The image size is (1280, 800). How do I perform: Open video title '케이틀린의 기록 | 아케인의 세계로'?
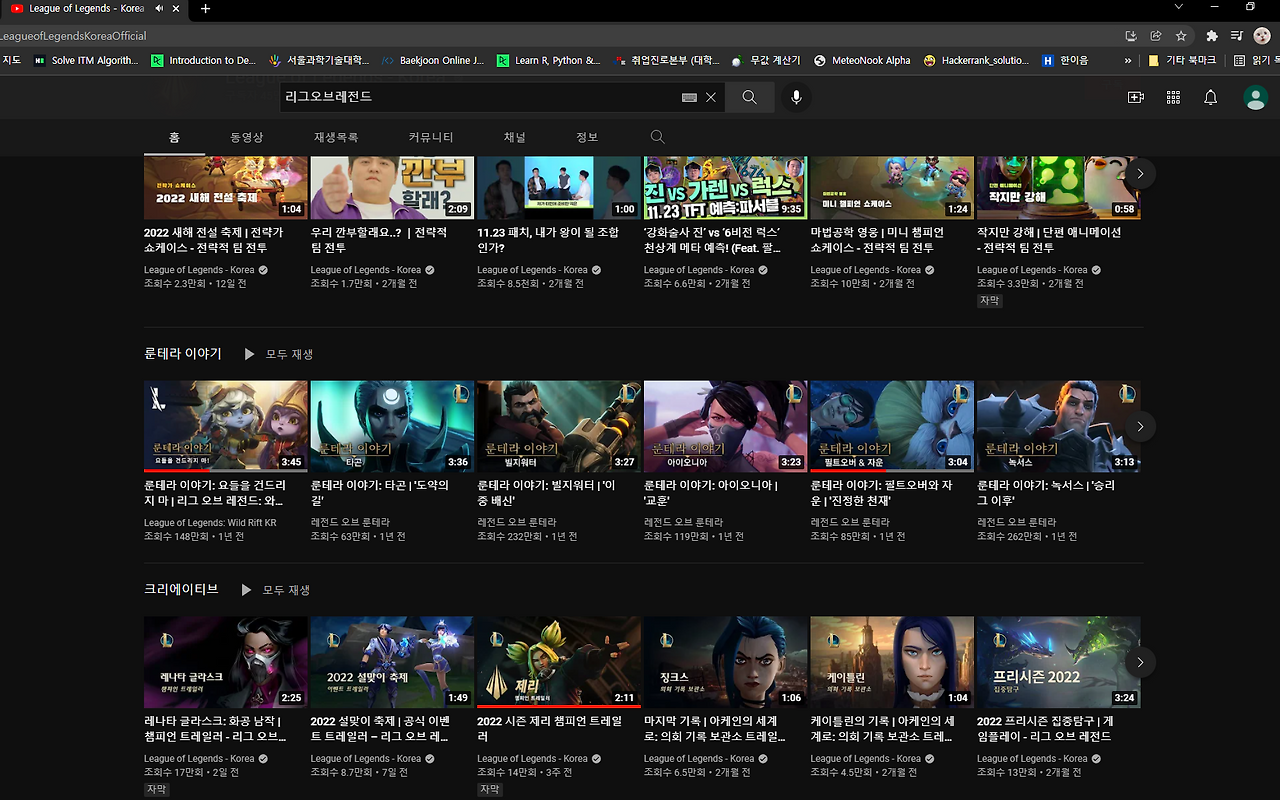click(x=883, y=729)
